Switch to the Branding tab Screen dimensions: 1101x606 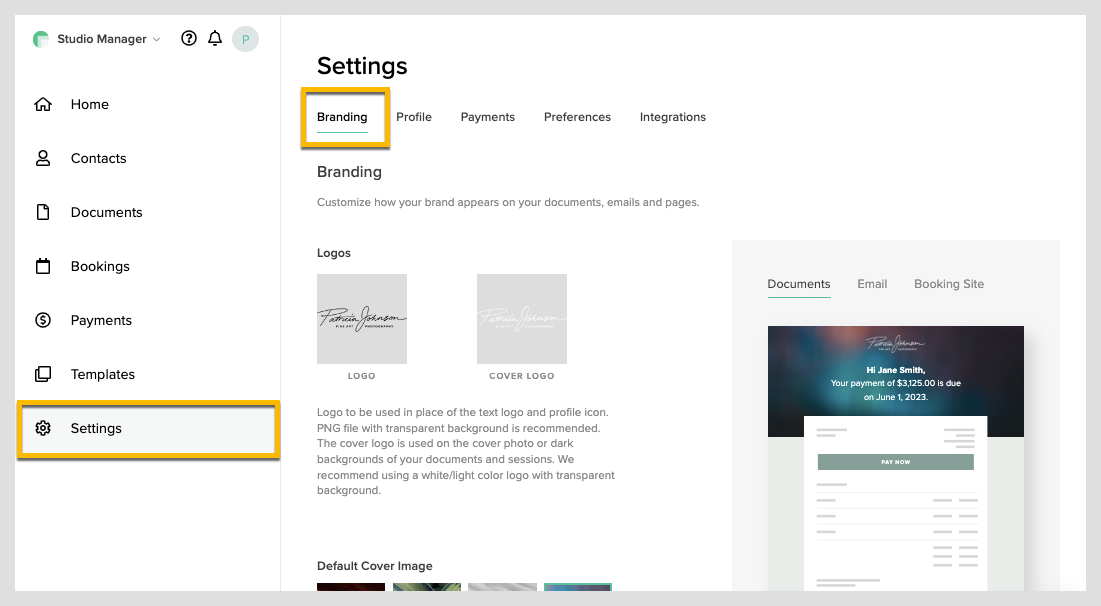342,117
